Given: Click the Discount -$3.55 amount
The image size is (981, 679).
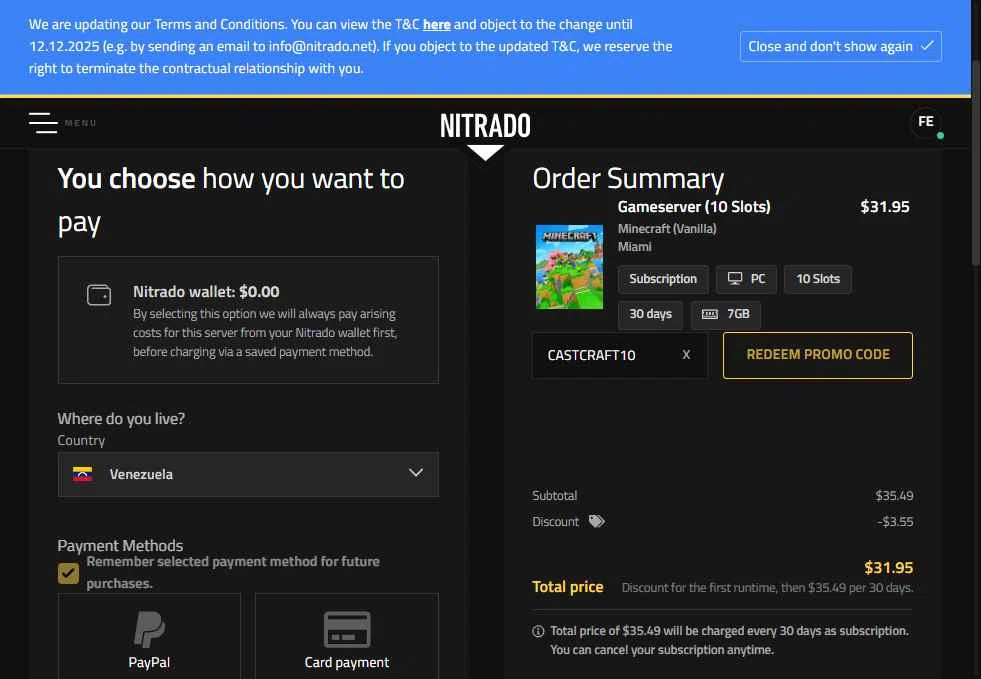Looking at the screenshot, I should (x=895, y=521).
